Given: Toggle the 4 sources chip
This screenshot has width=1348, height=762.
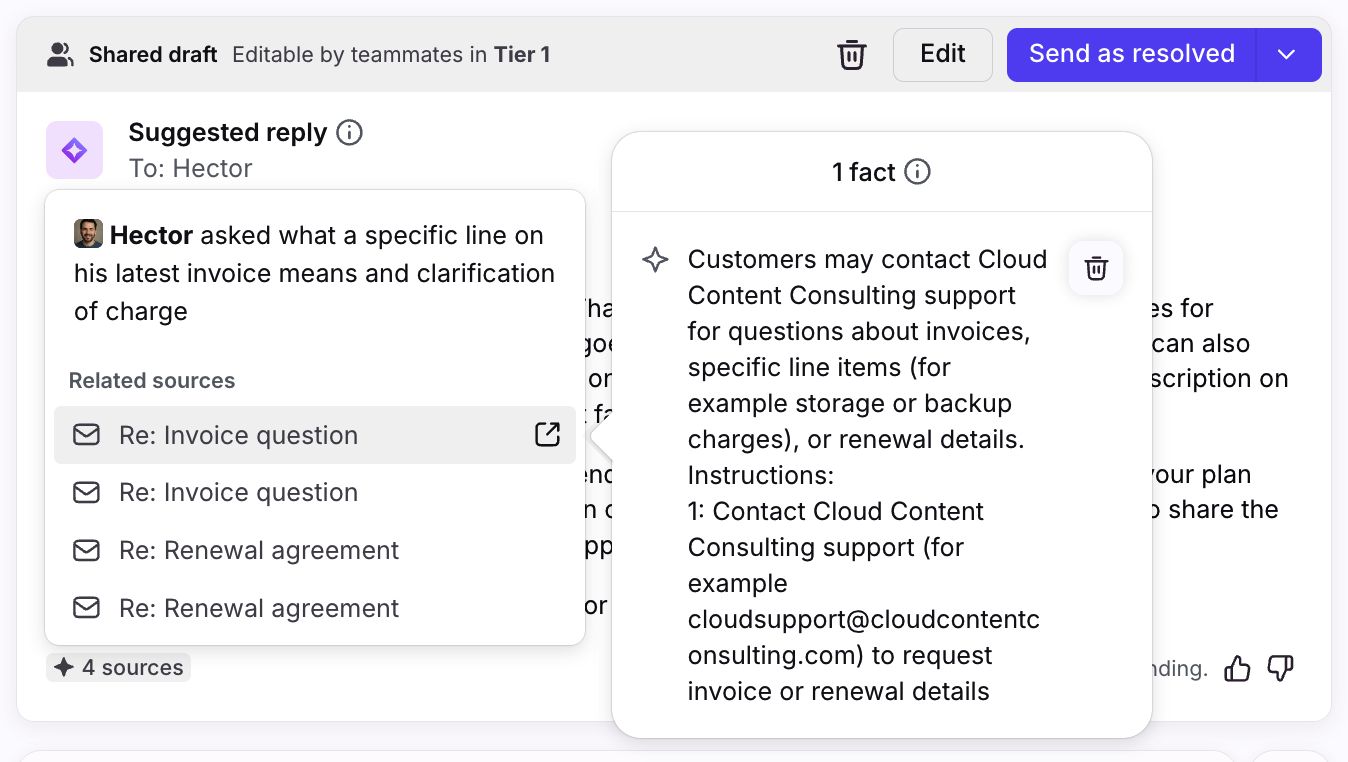Looking at the screenshot, I should pyautogui.click(x=119, y=667).
